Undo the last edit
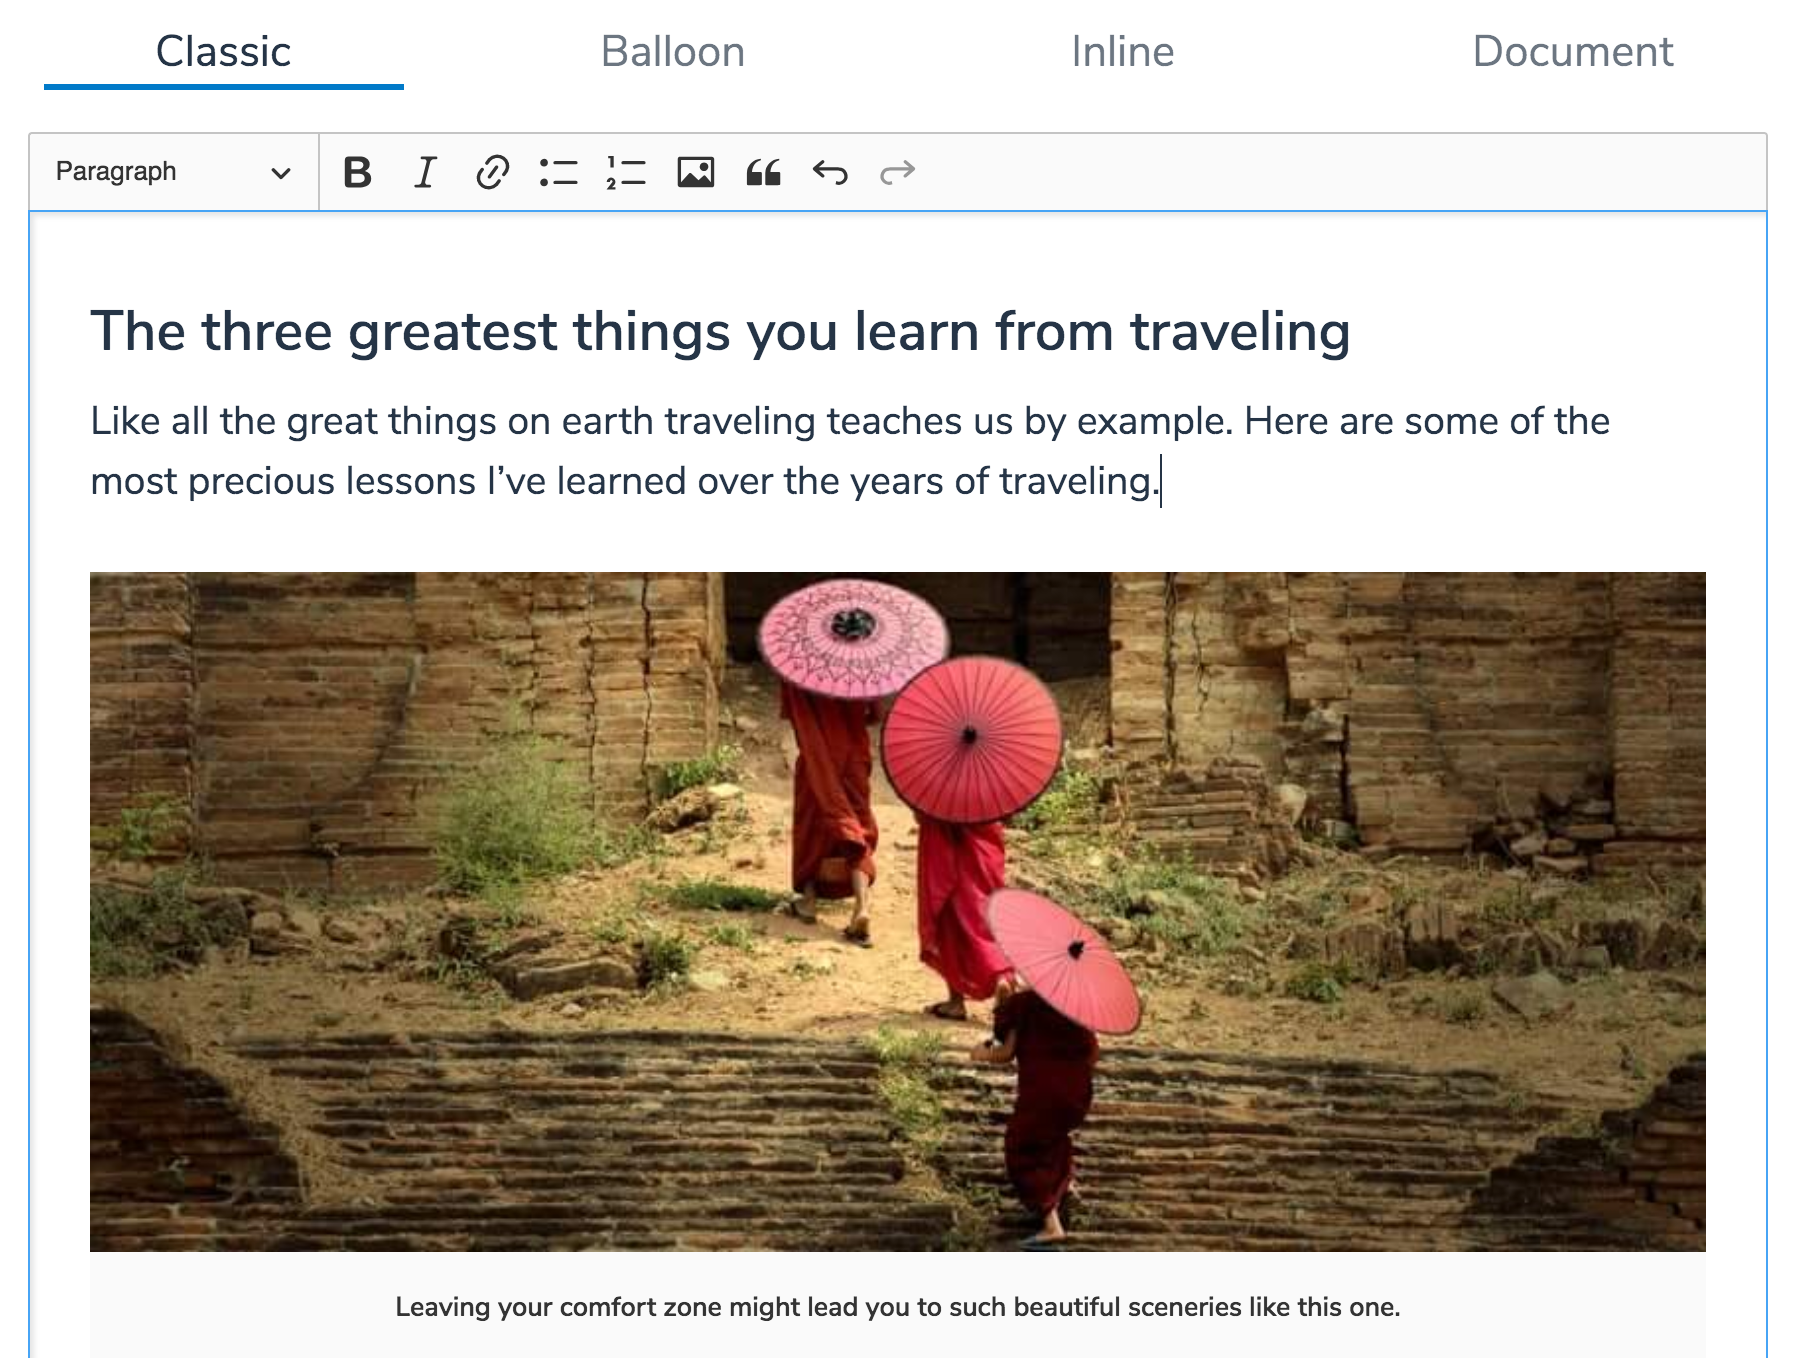 tap(830, 173)
